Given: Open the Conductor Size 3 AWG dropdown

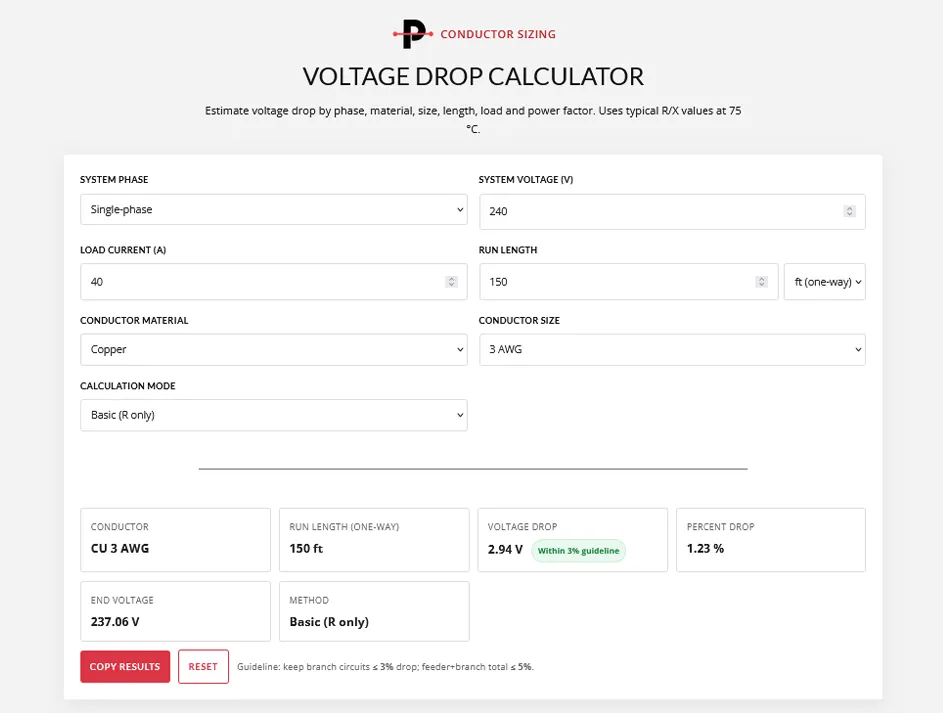Looking at the screenshot, I should pos(672,349).
